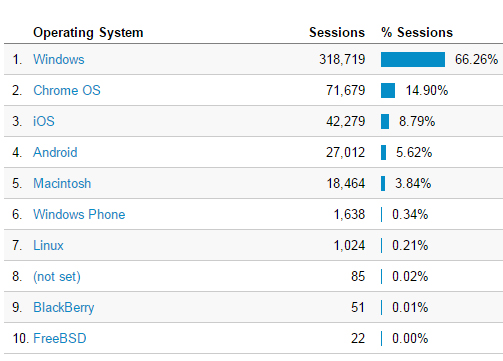Click the Windows 66.26% sessions bar
This screenshot has width=503, height=361.
pyautogui.click(x=413, y=59)
